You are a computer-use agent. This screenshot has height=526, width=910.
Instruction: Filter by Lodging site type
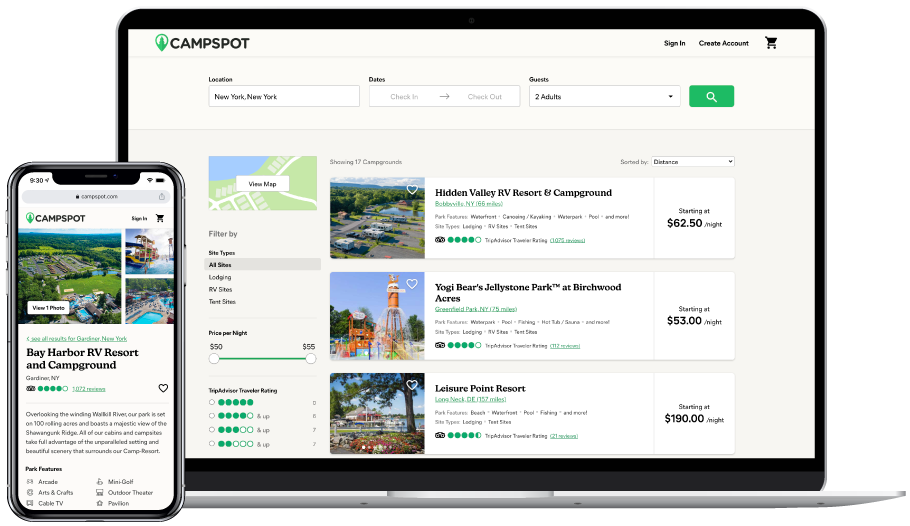[x=220, y=278]
